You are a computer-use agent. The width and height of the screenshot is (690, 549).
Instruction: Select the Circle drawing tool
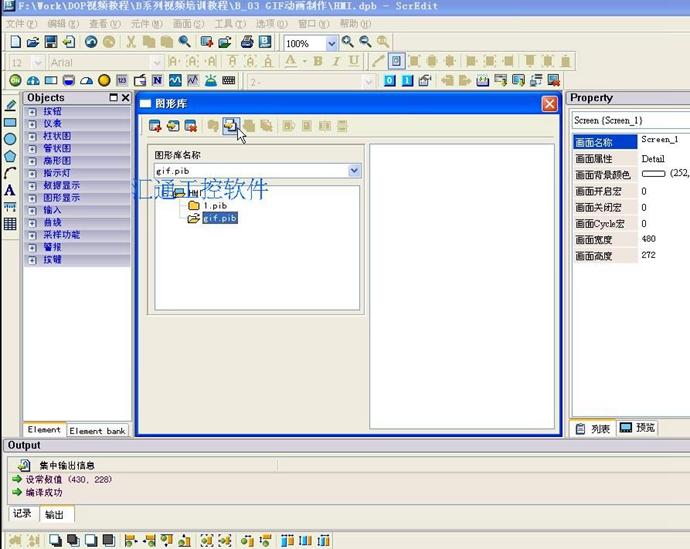point(10,139)
